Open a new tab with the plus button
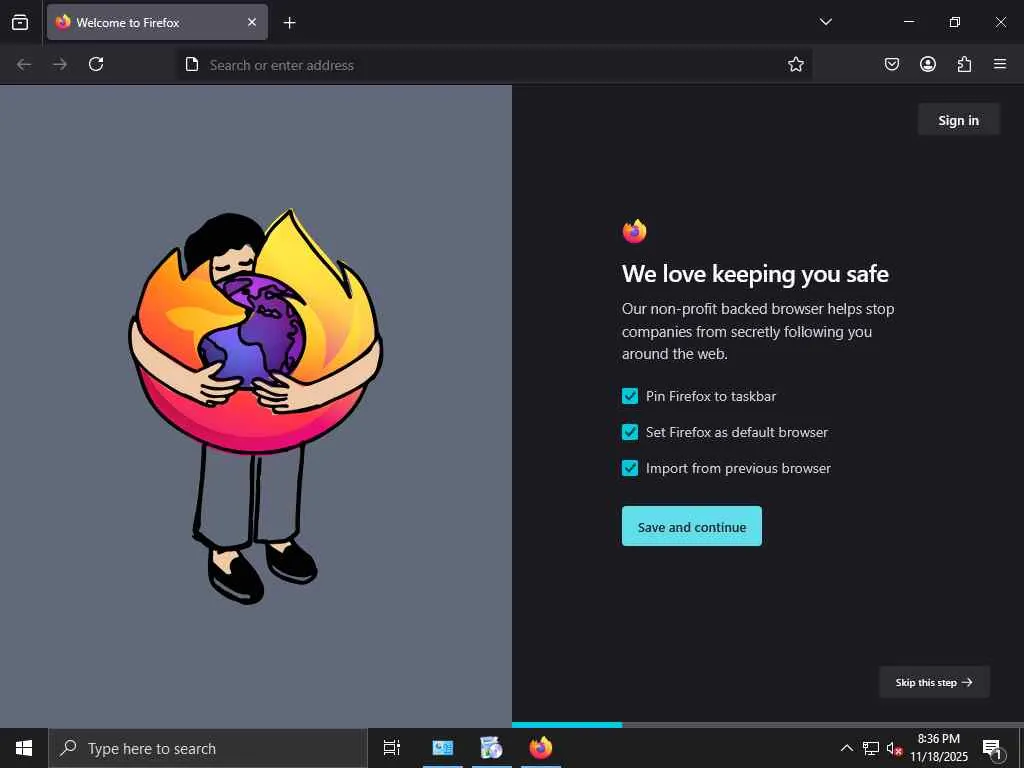 289,23
